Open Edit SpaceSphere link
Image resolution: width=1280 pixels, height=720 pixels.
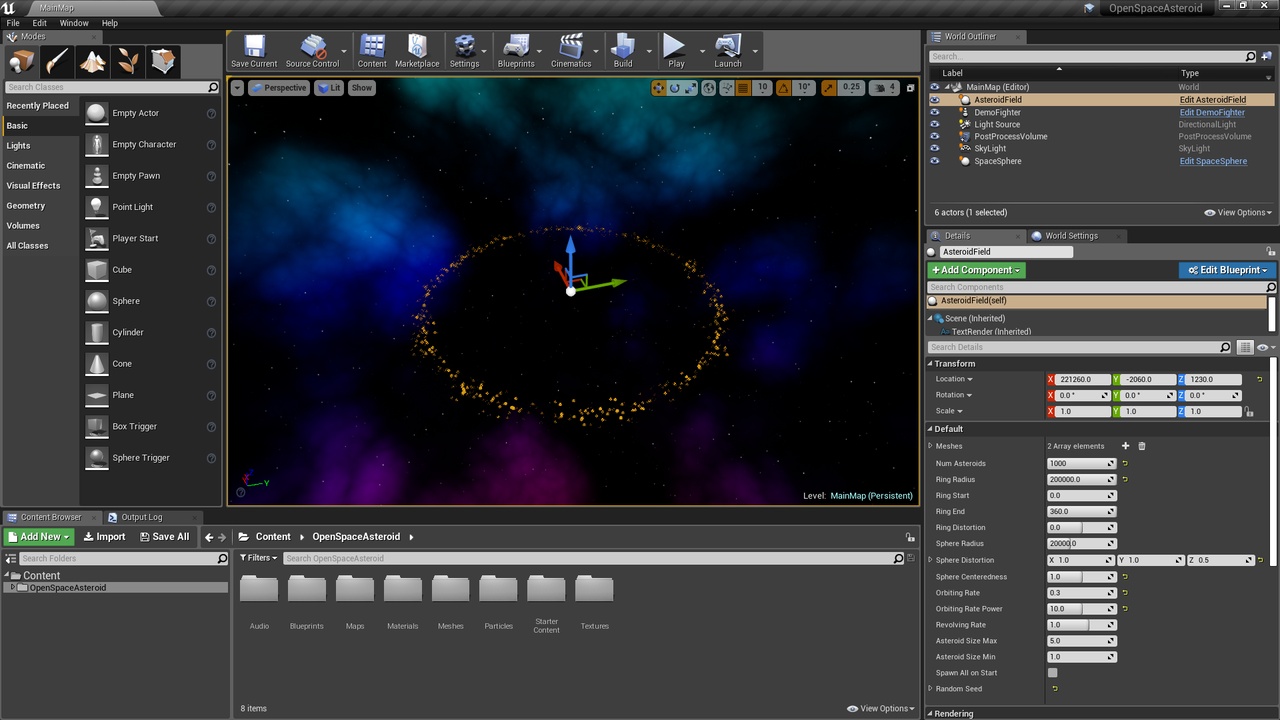[1213, 161]
